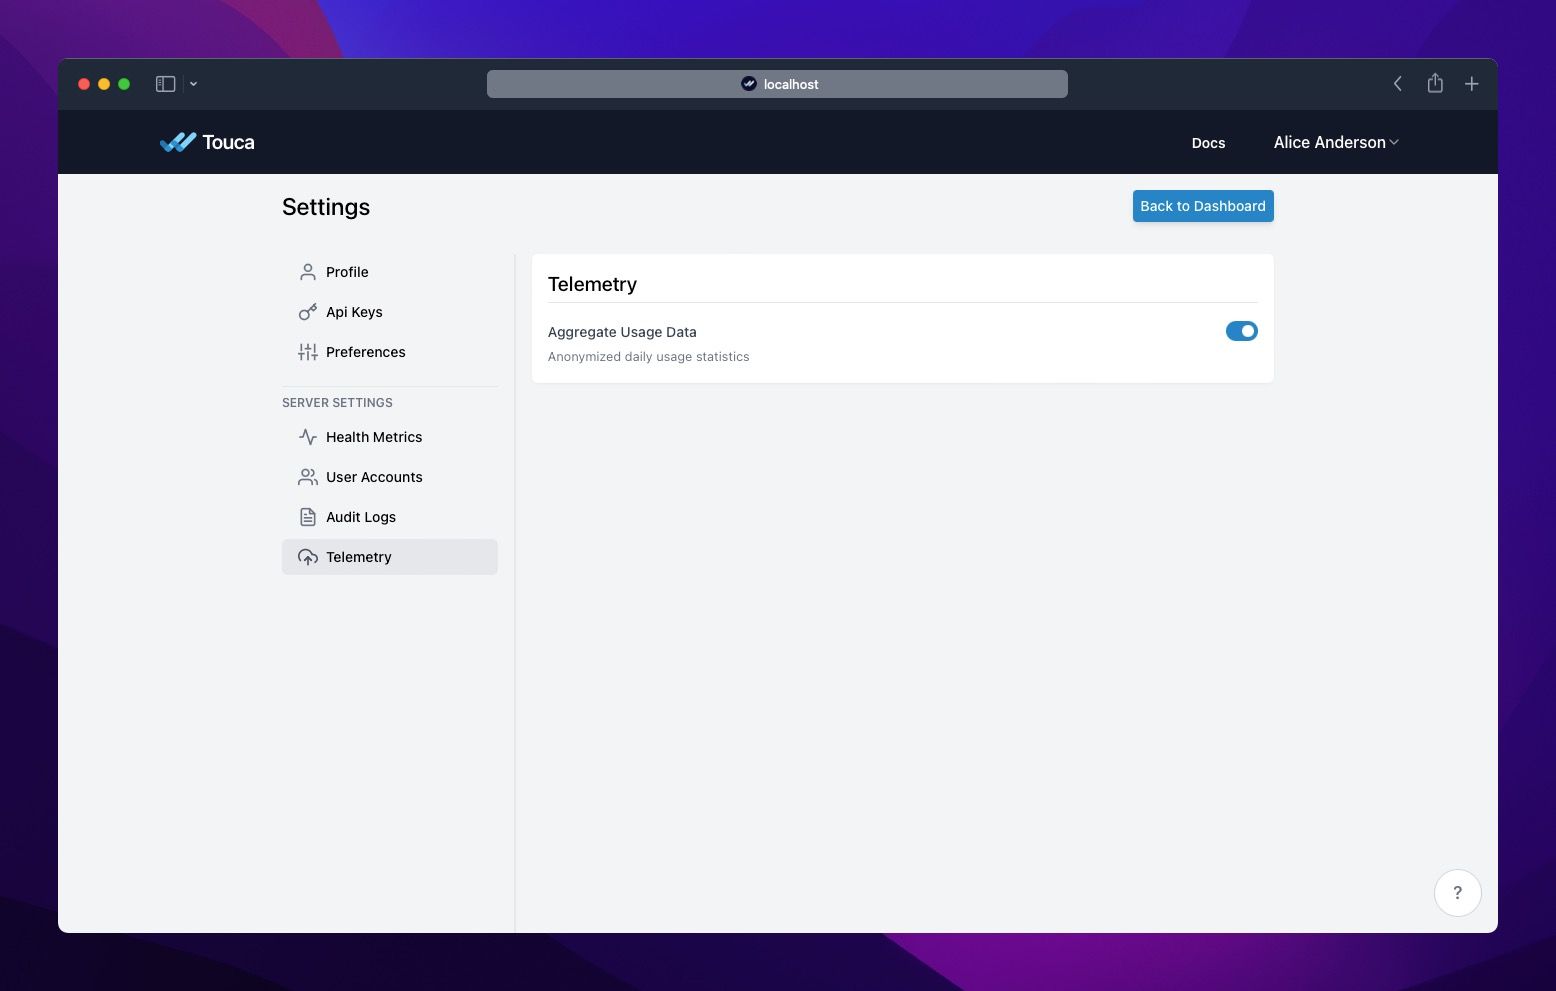The image size is (1556, 991).
Task: Open the Audit Logs section
Action: [x=390, y=517]
